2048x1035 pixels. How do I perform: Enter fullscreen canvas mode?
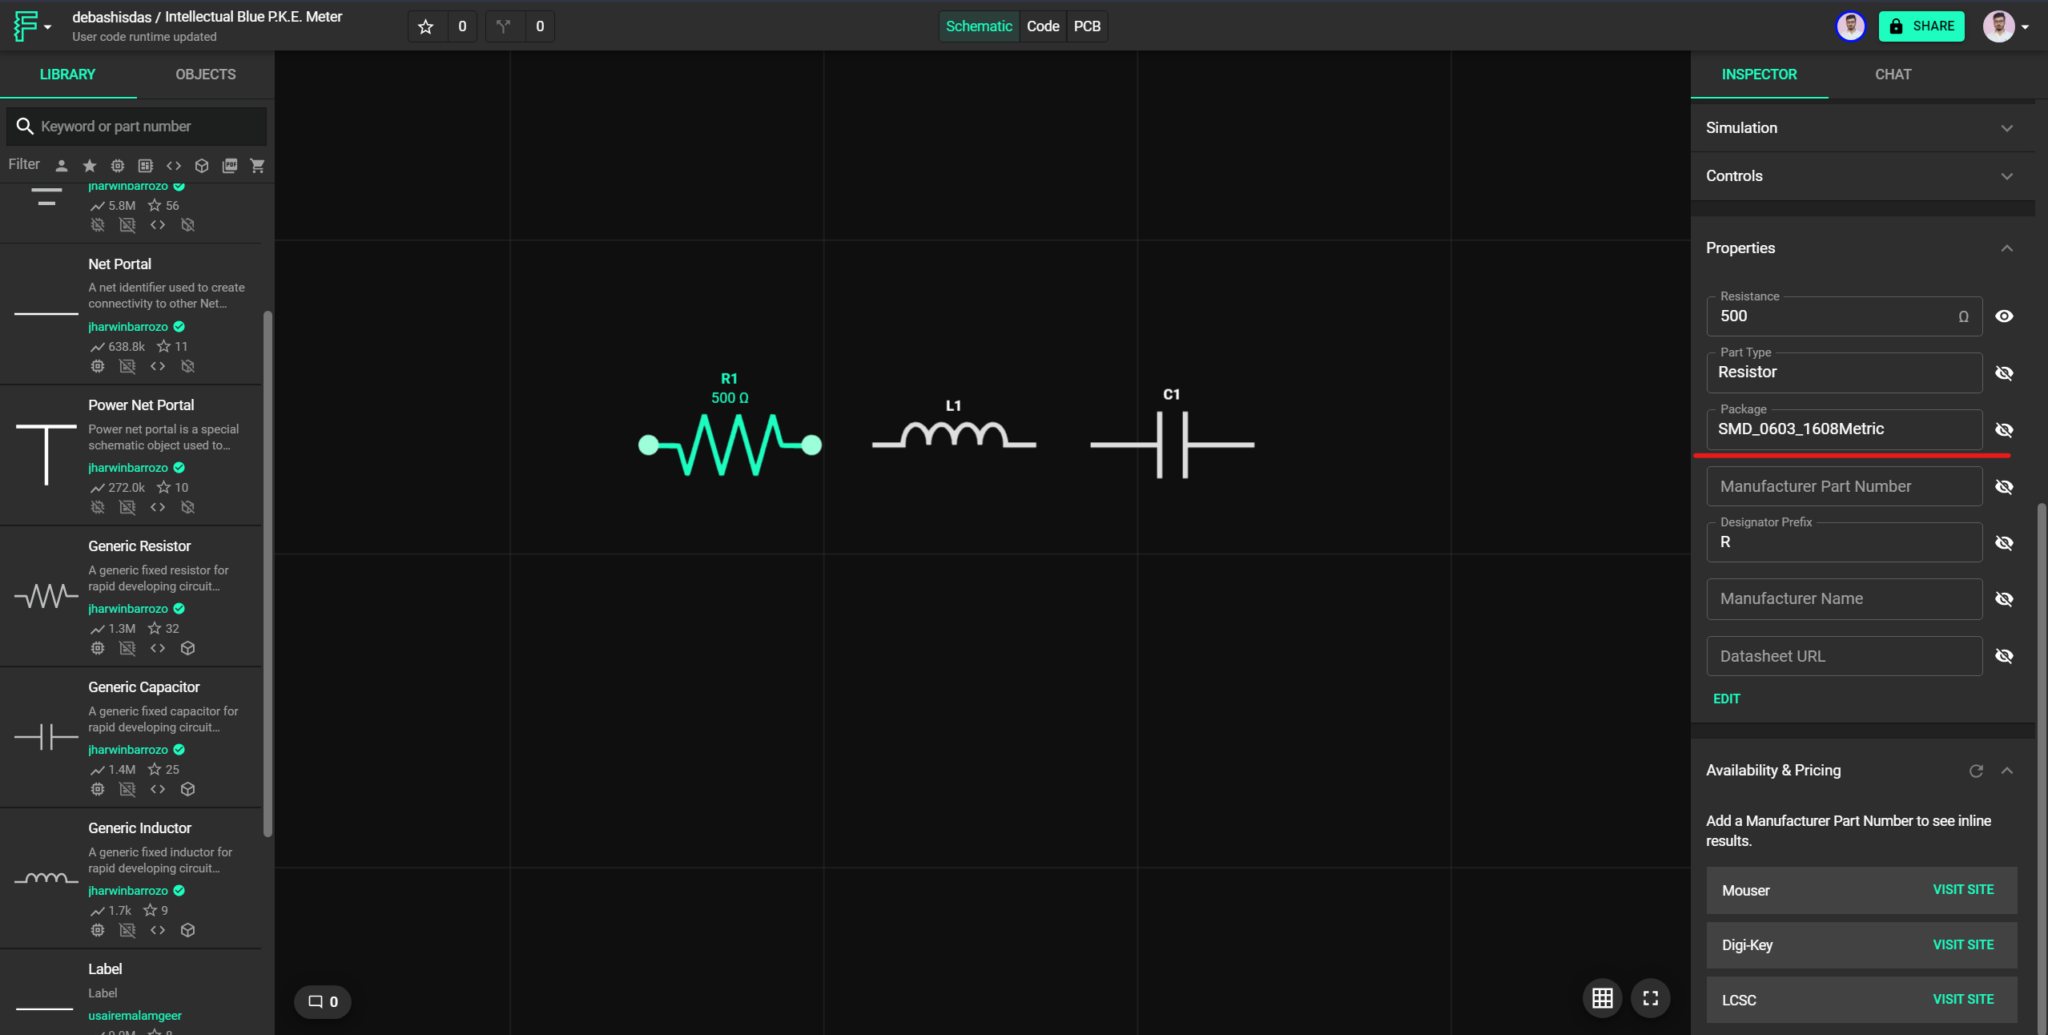pyautogui.click(x=1649, y=997)
